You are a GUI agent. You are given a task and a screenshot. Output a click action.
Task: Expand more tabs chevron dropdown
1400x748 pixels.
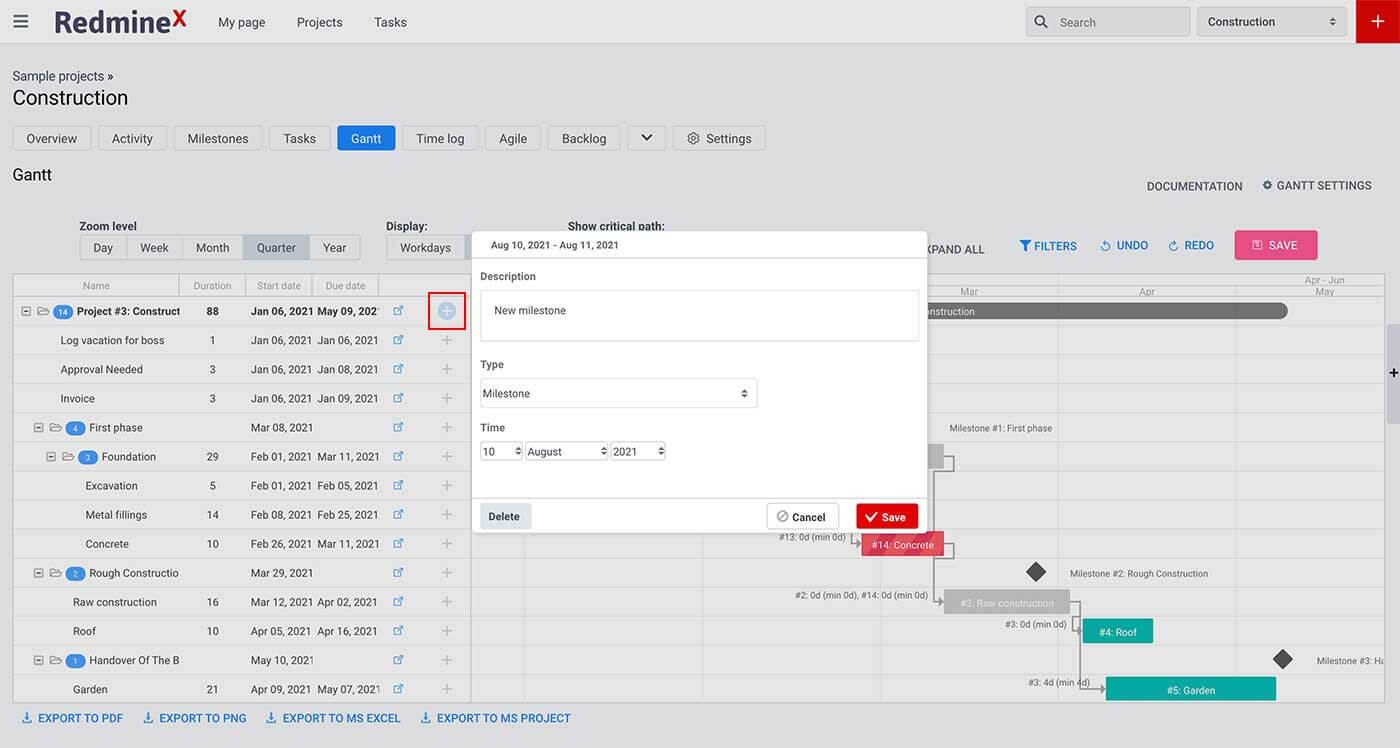(646, 138)
